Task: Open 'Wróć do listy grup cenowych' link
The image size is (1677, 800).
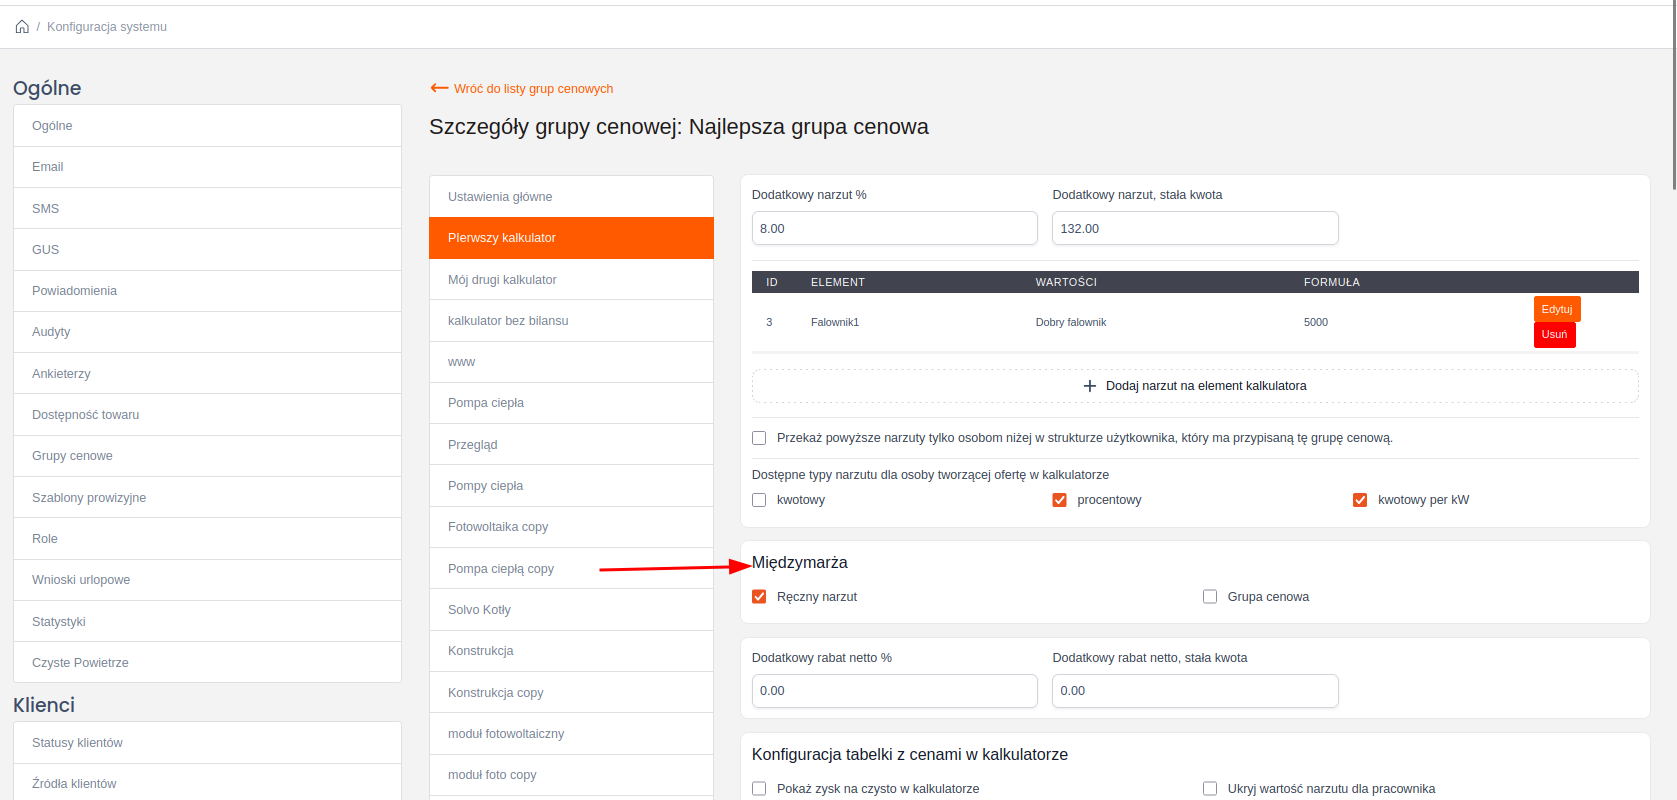Action: click(533, 89)
